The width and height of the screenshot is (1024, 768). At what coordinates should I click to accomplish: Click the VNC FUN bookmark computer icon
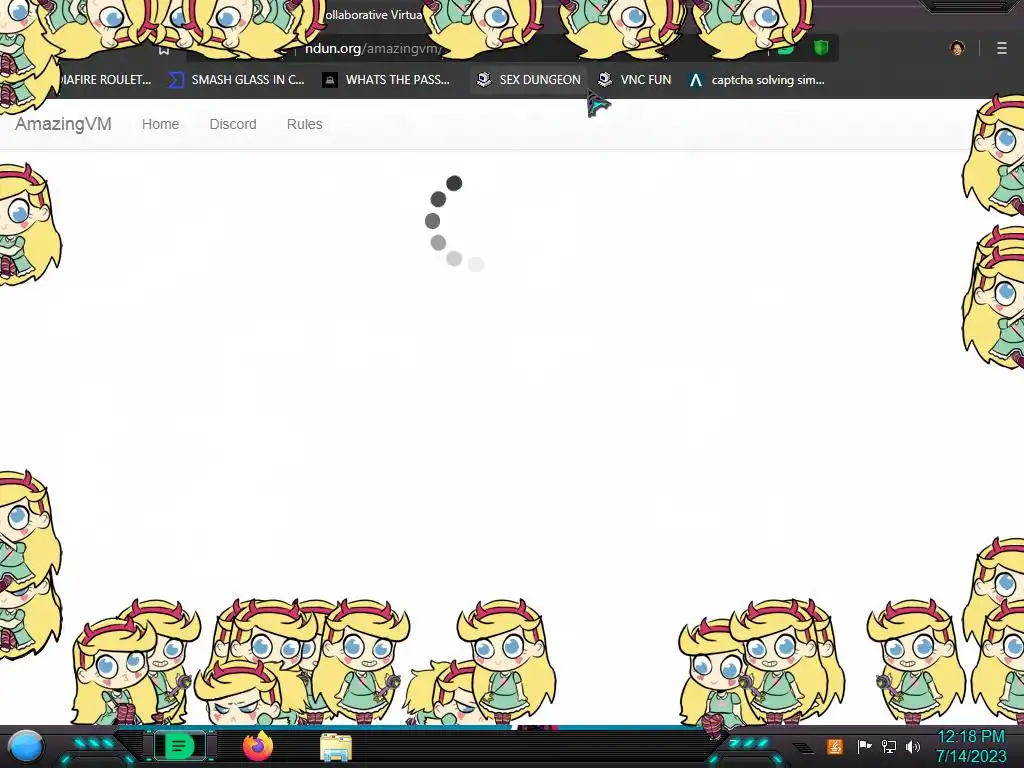(605, 80)
